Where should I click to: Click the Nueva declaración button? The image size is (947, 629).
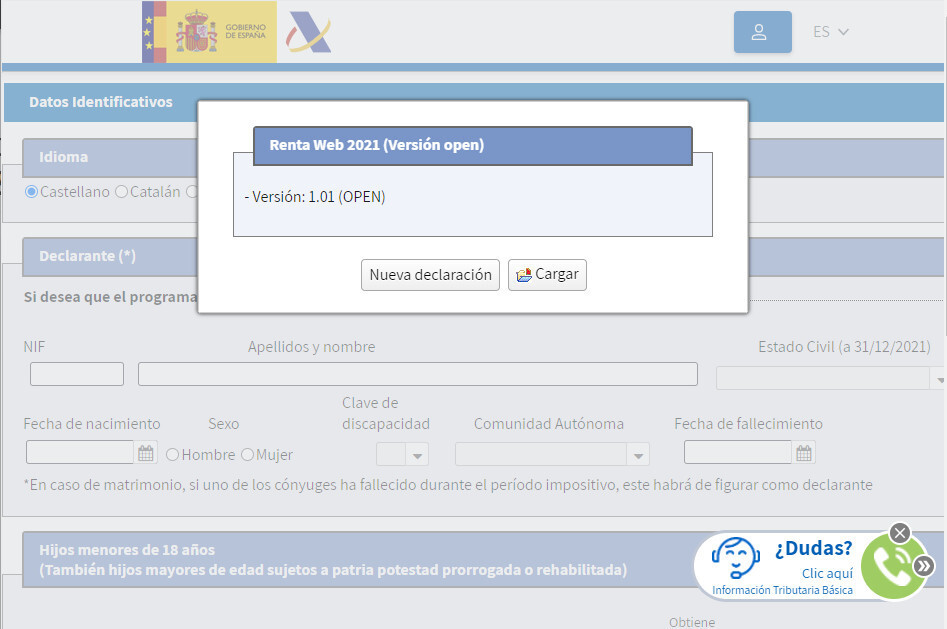pyautogui.click(x=430, y=275)
